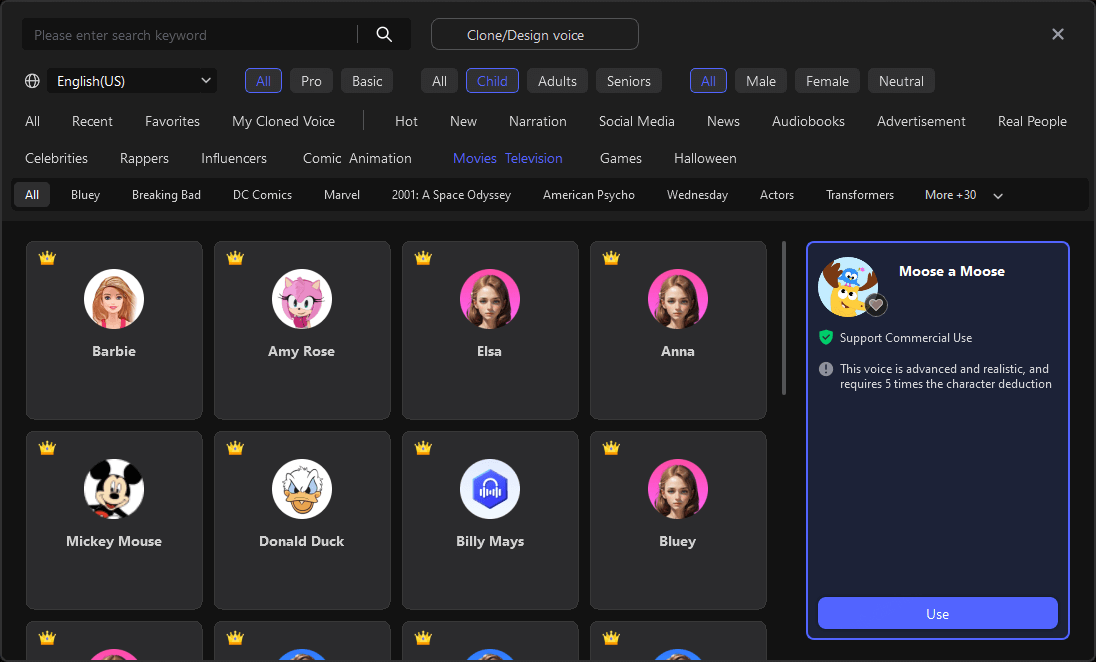Filter voices by Seniors
The width and height of the screenshot is (1096, 662).
pyautogui.click(x=628, y=81)
